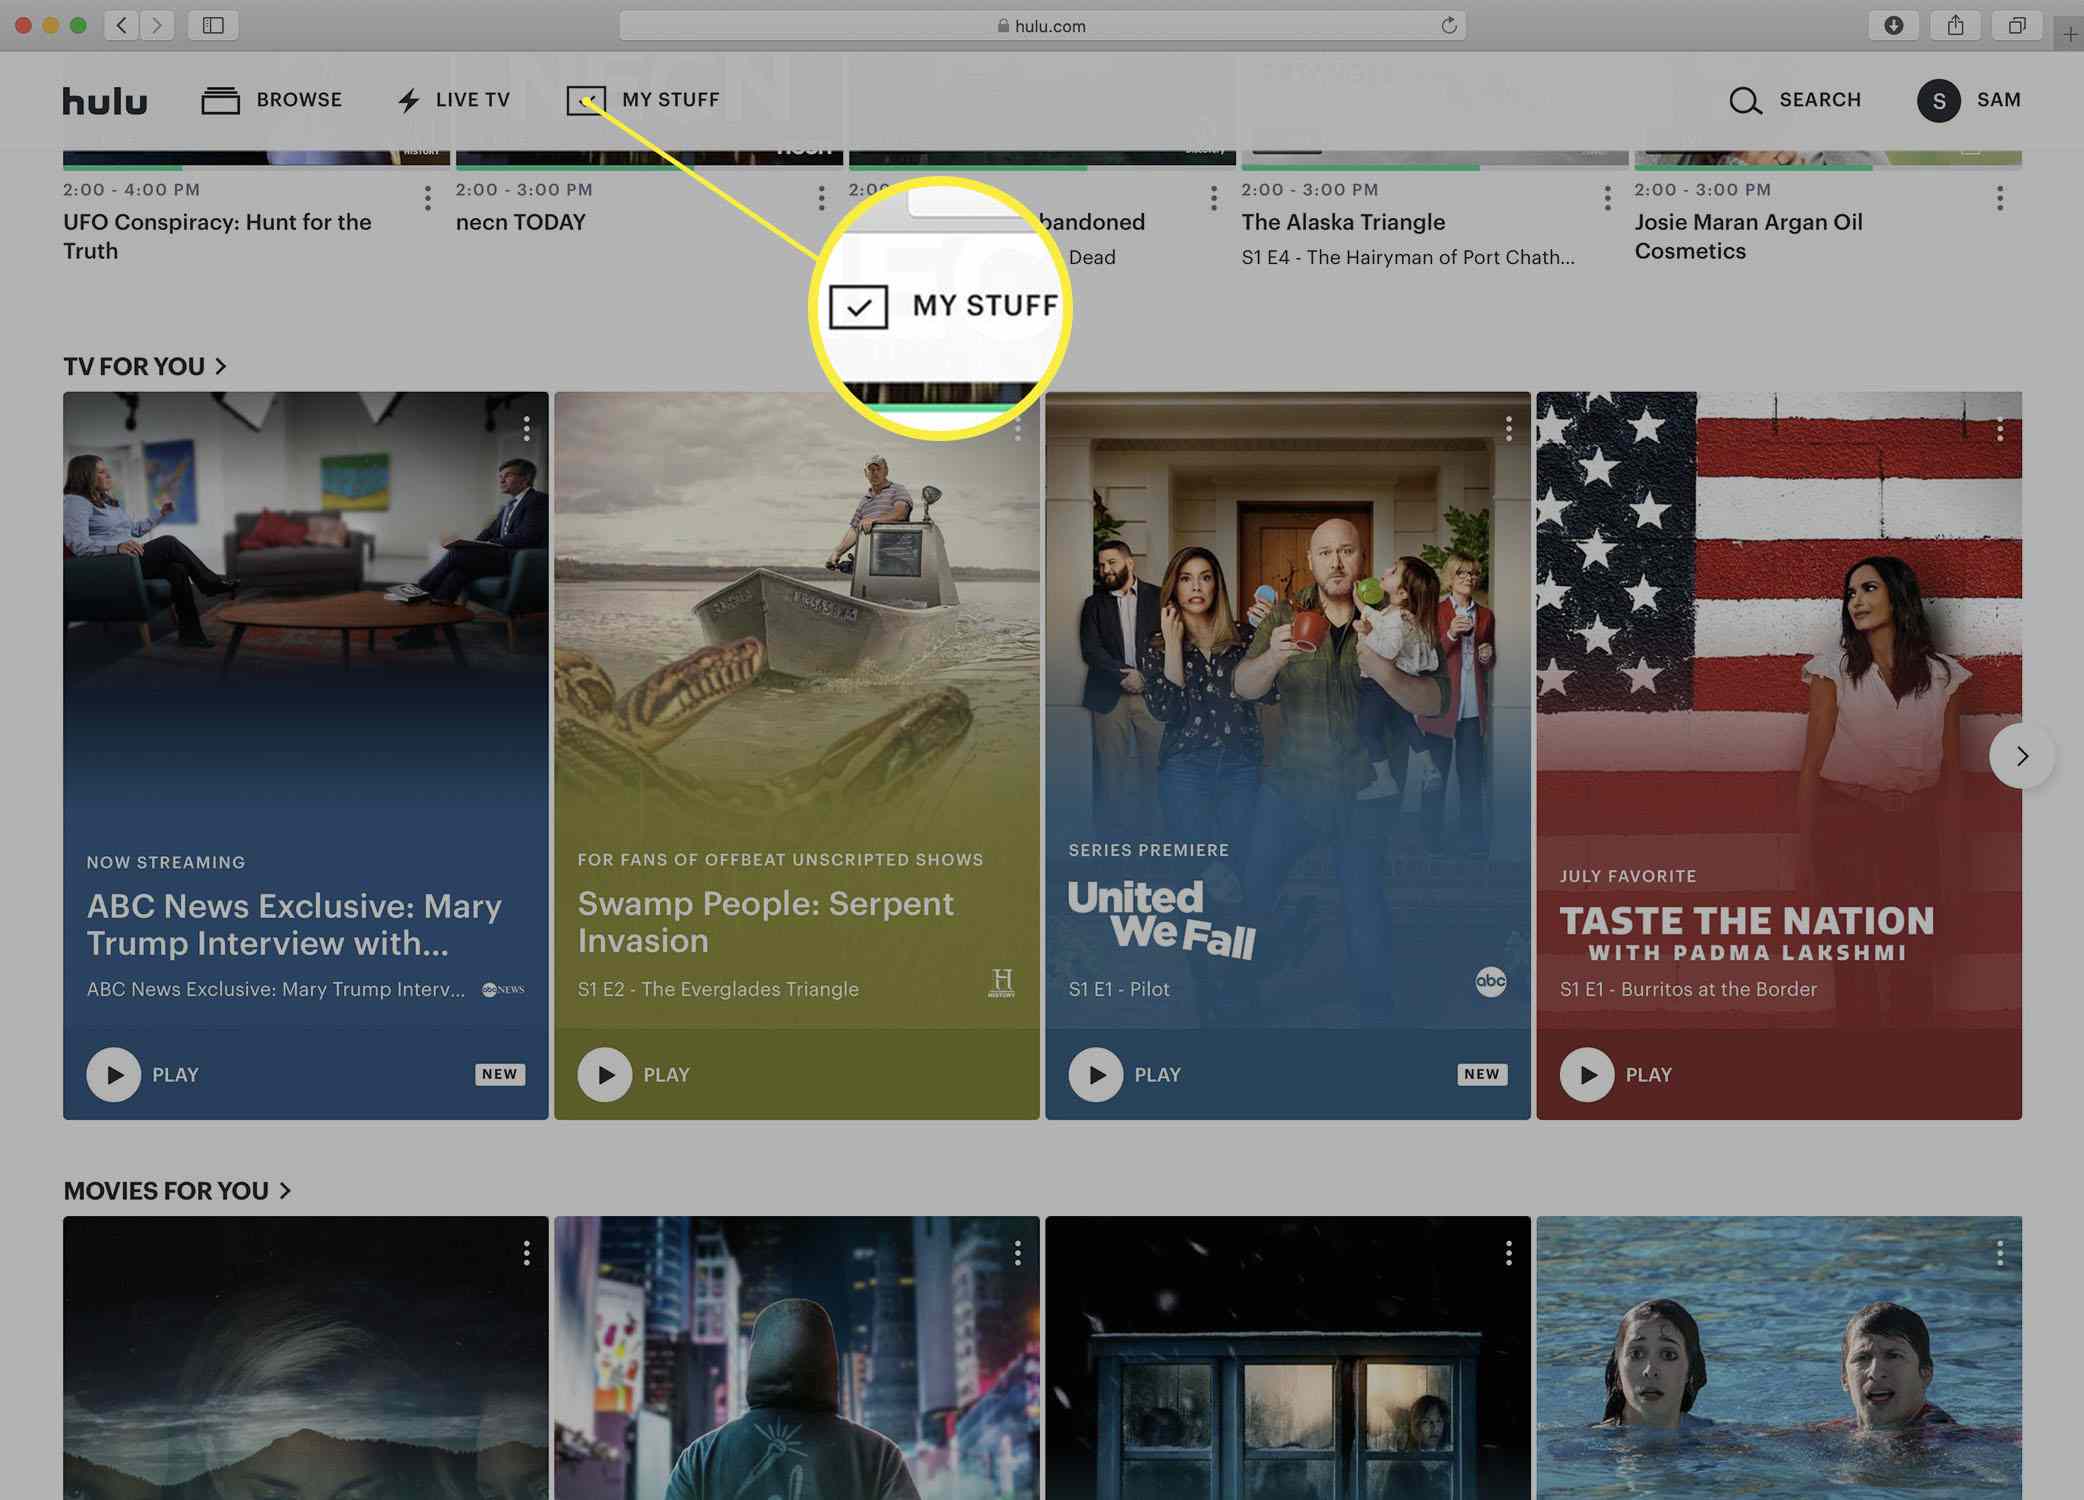2084x1500 pixels.
Task: Go back with the Safari back arrow
Action: tap(122, 25)
